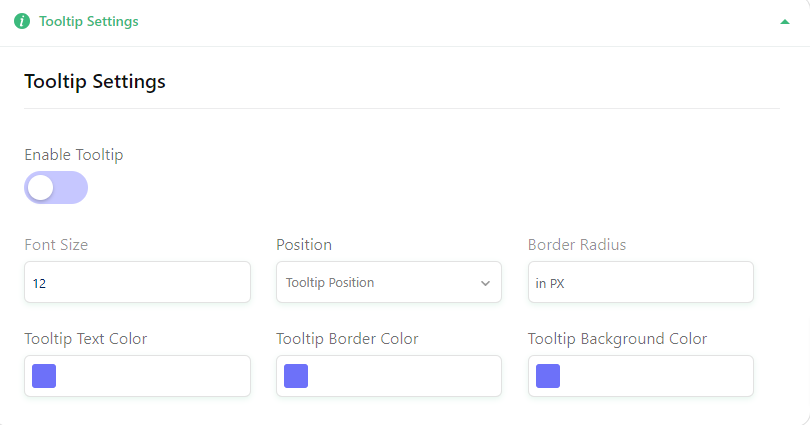The height and width of the screenshot is (425, 810).
Task: Click the Border Radius label
Action: click(x=577, y=244)
